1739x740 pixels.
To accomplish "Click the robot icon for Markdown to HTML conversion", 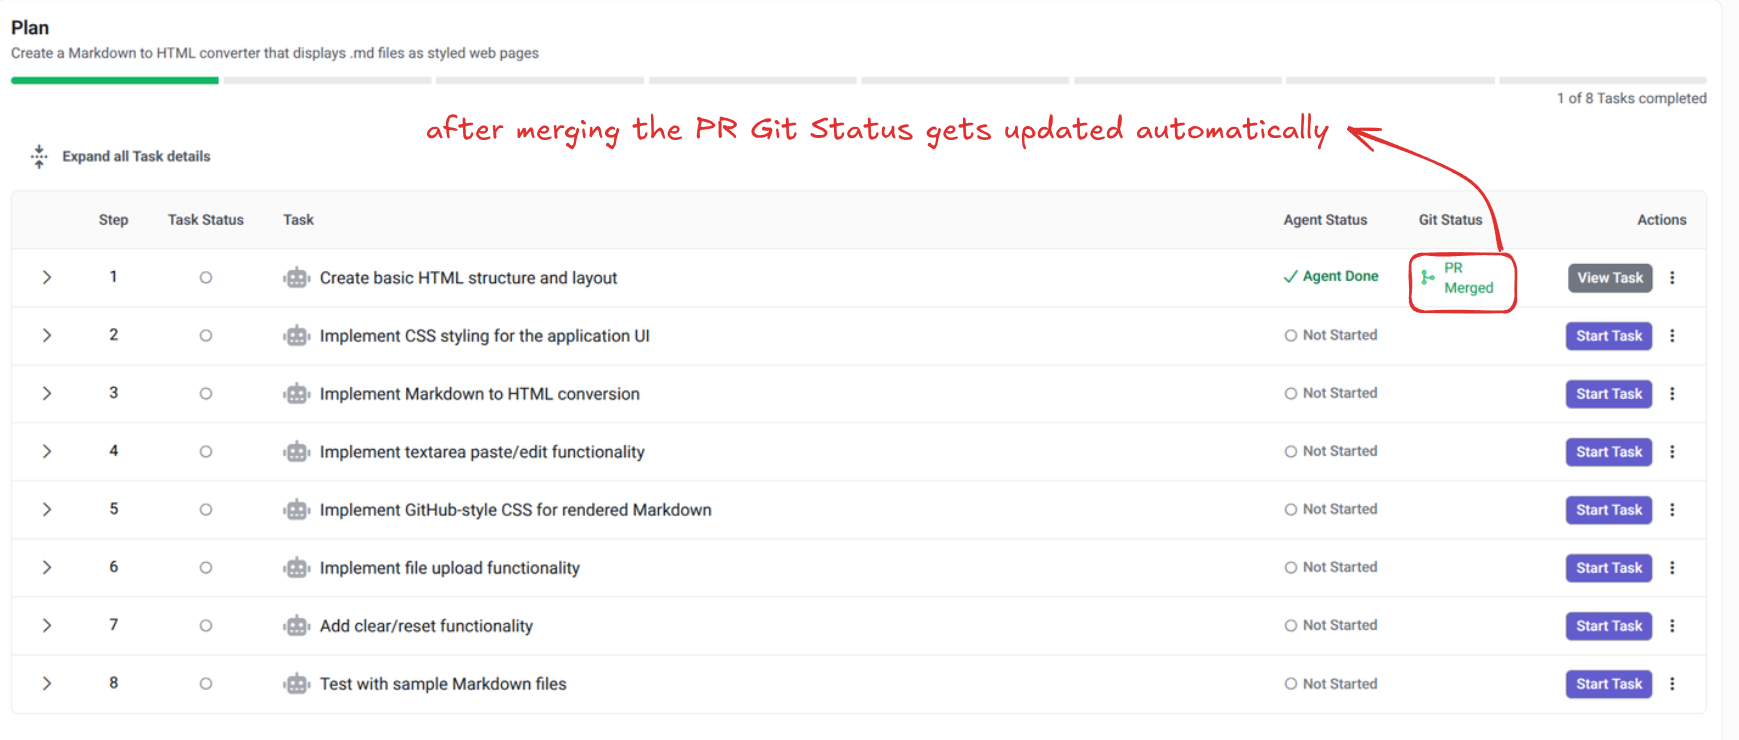I will [x=297, y=394].
